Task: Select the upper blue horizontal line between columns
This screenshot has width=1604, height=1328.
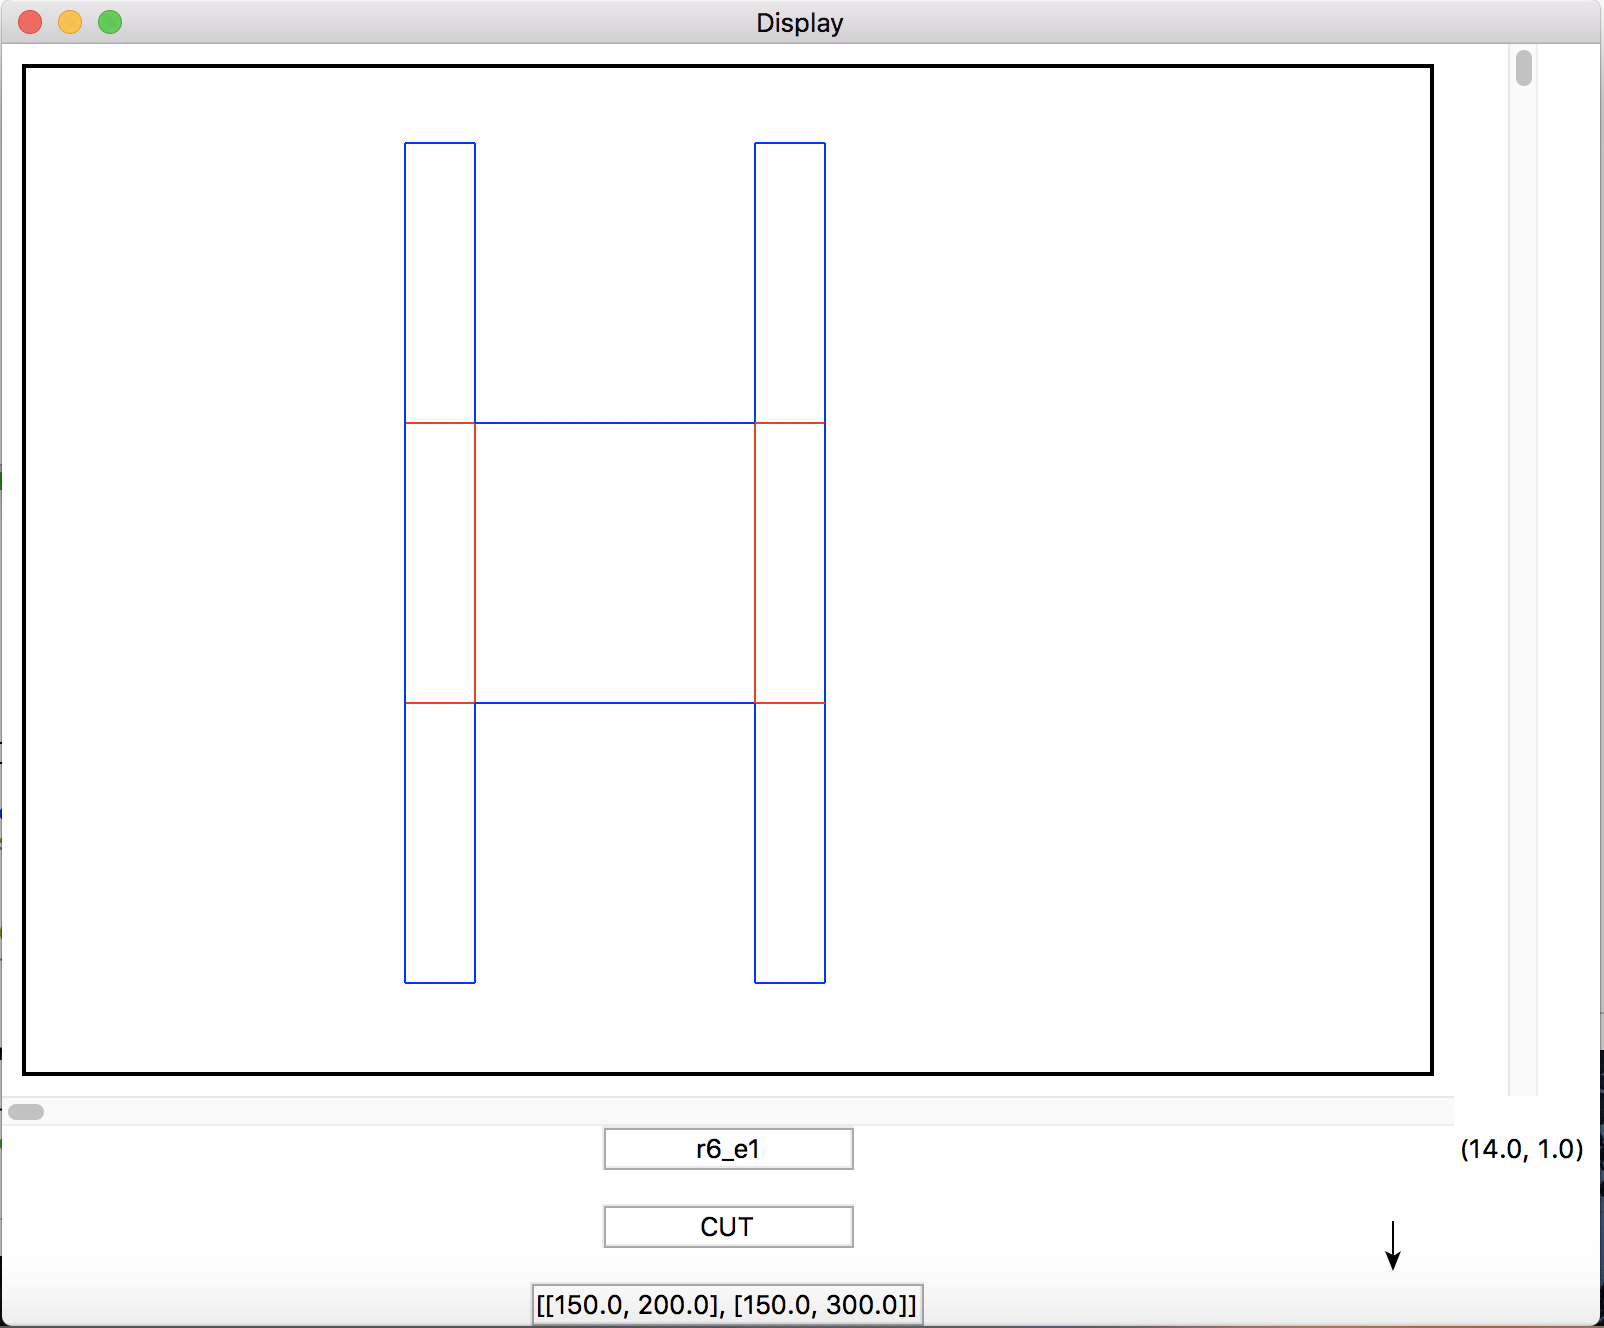Action: 615,423
